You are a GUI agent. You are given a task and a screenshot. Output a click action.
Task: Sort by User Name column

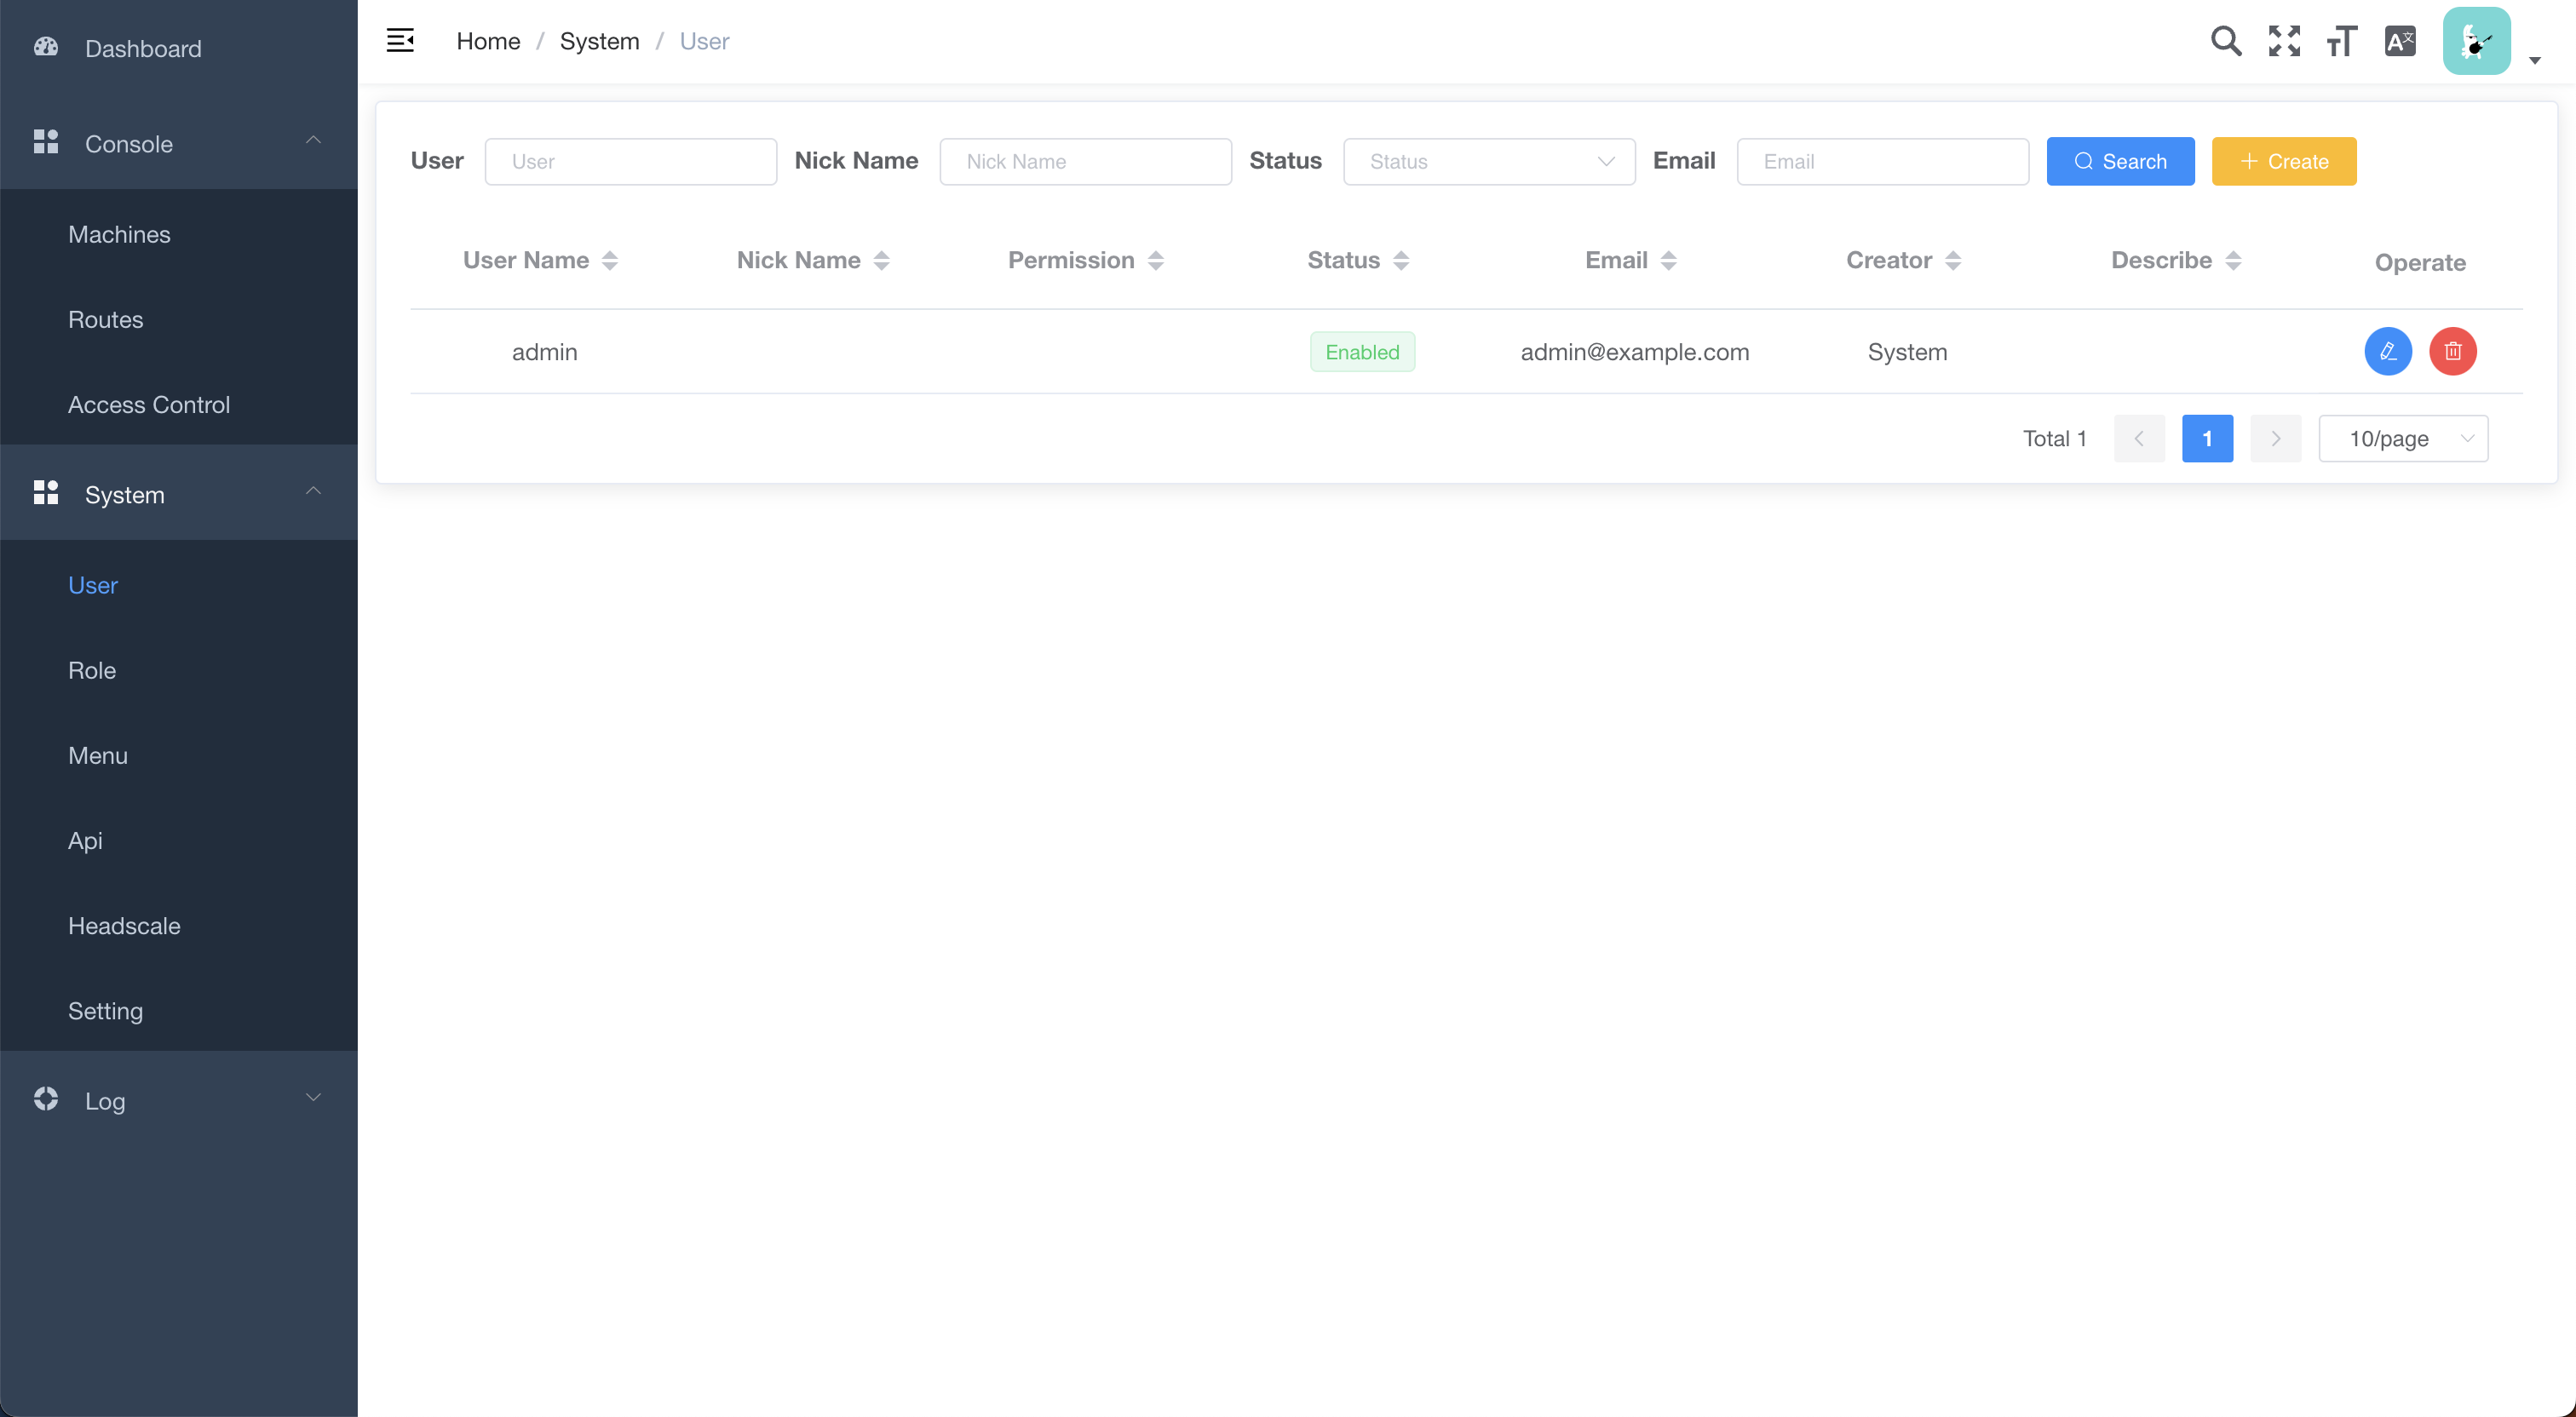609,261
